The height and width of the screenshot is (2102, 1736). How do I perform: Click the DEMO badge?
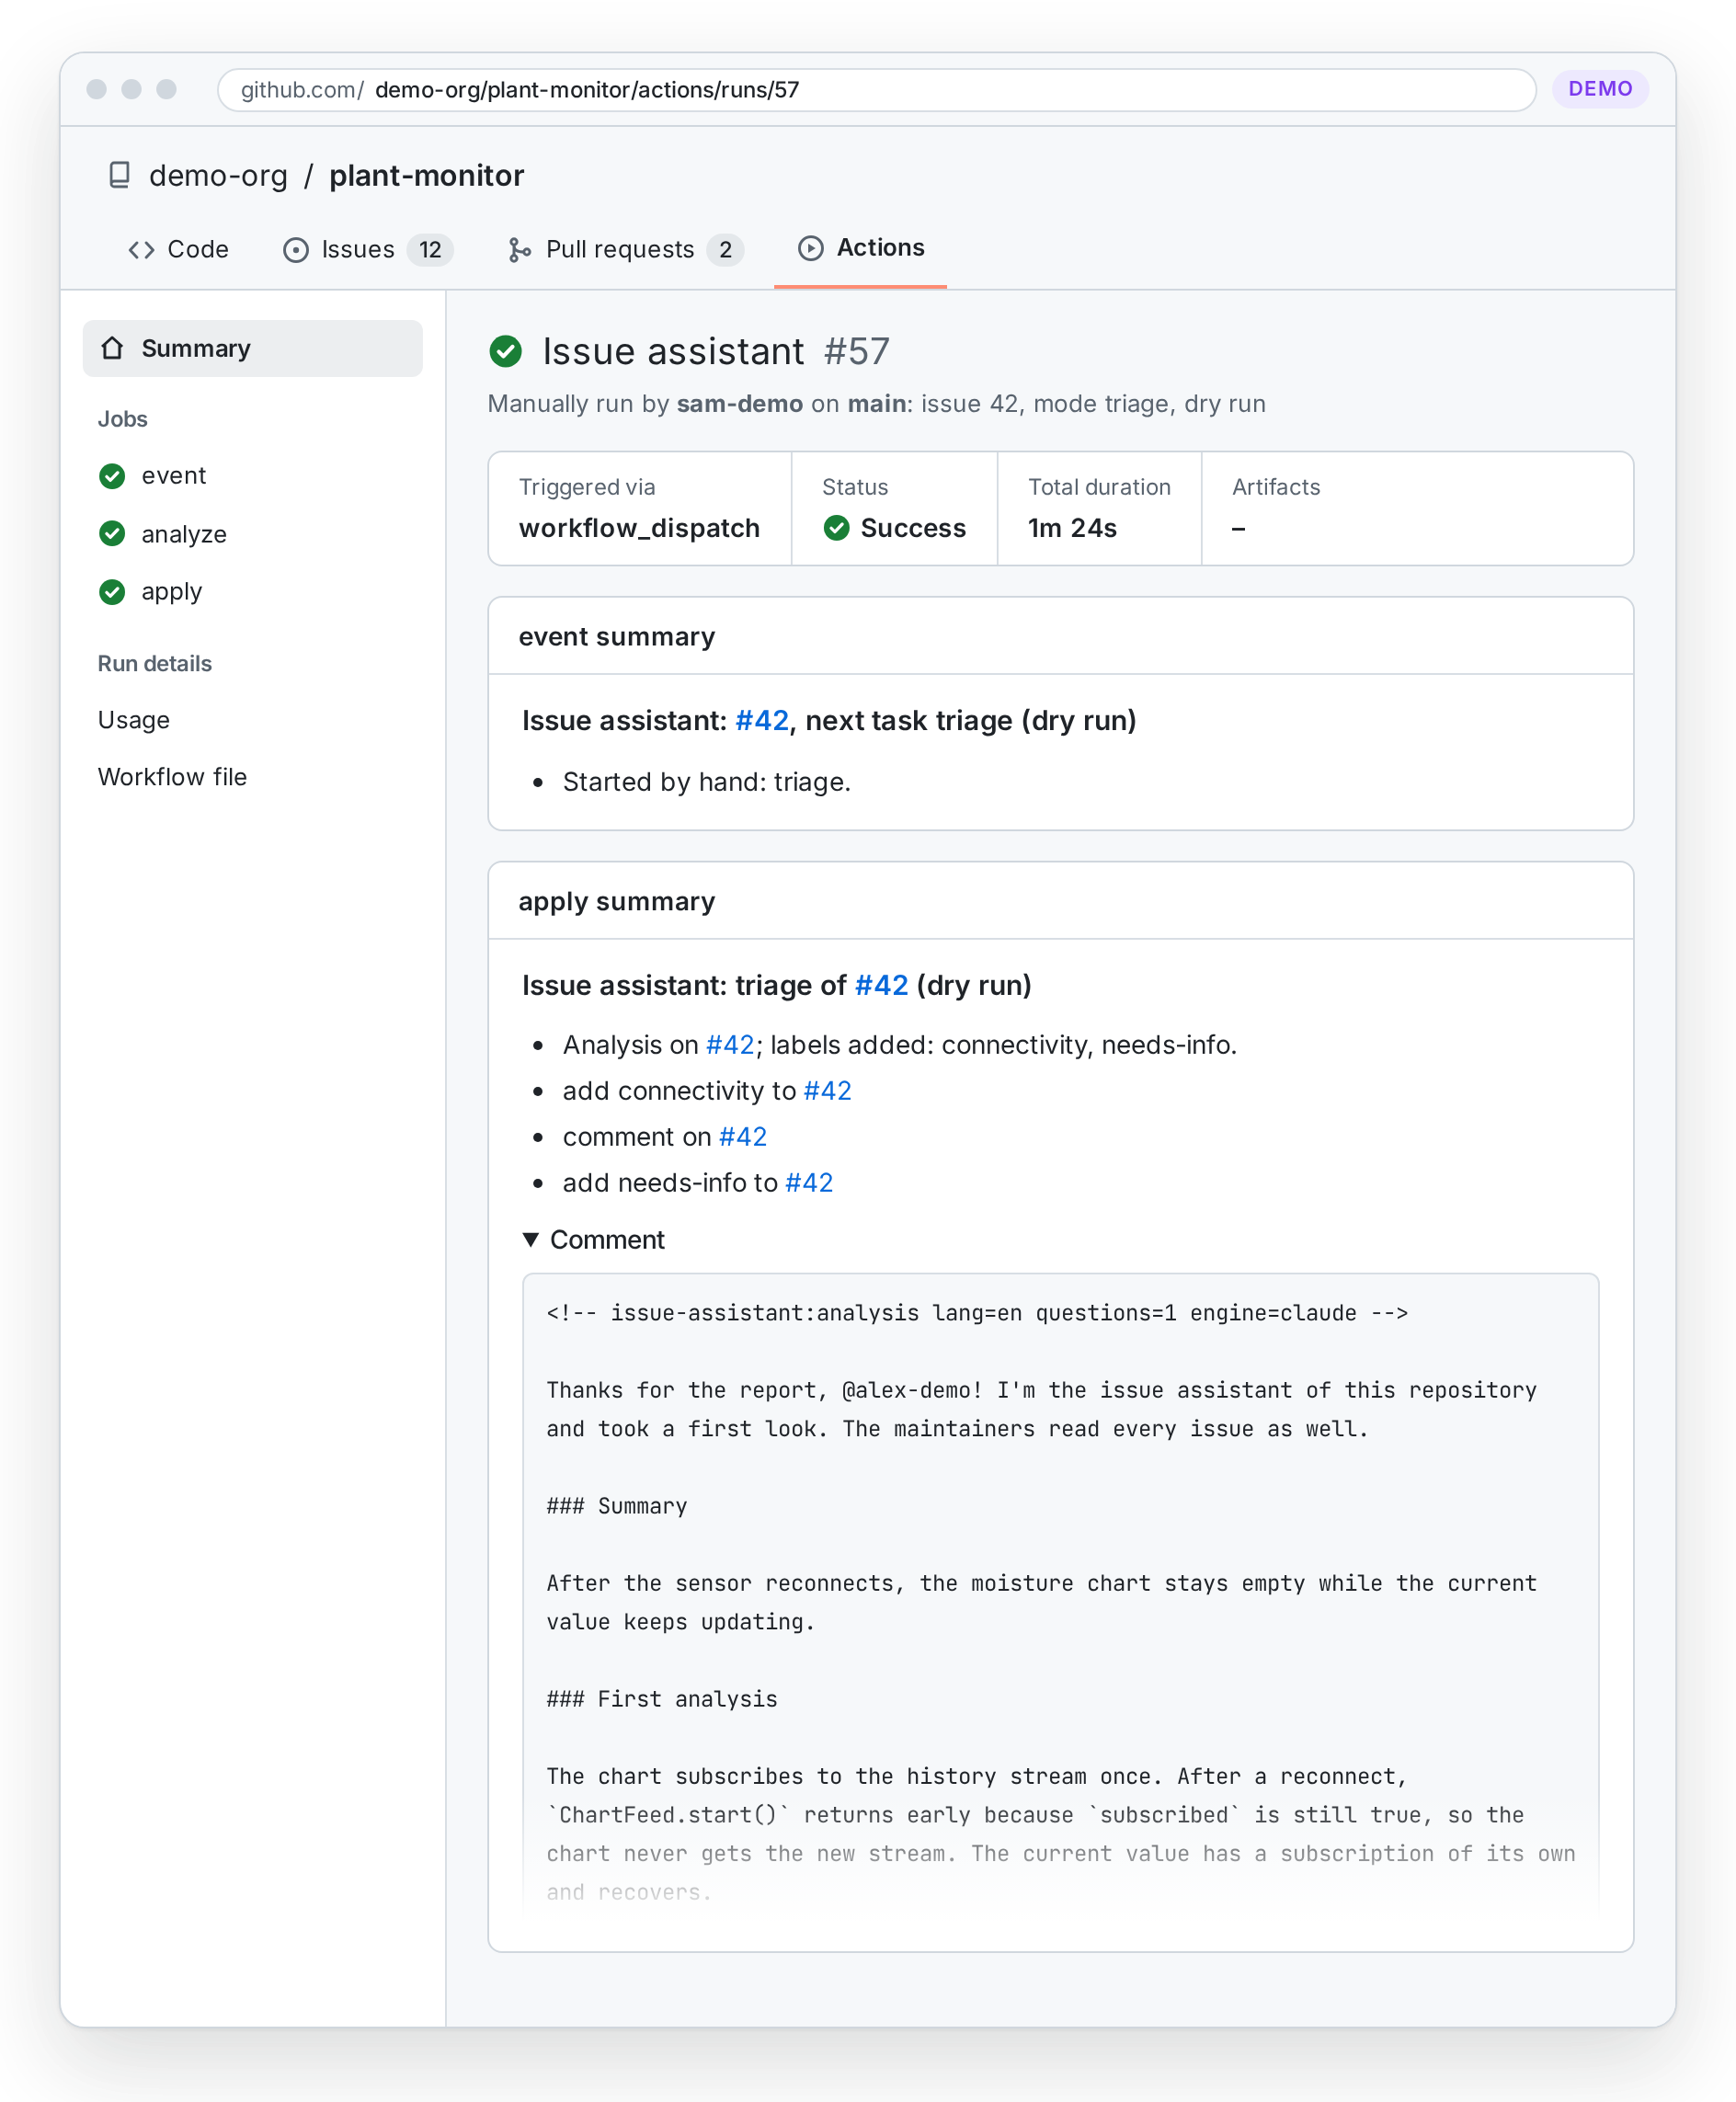[x=1600, y=89]
